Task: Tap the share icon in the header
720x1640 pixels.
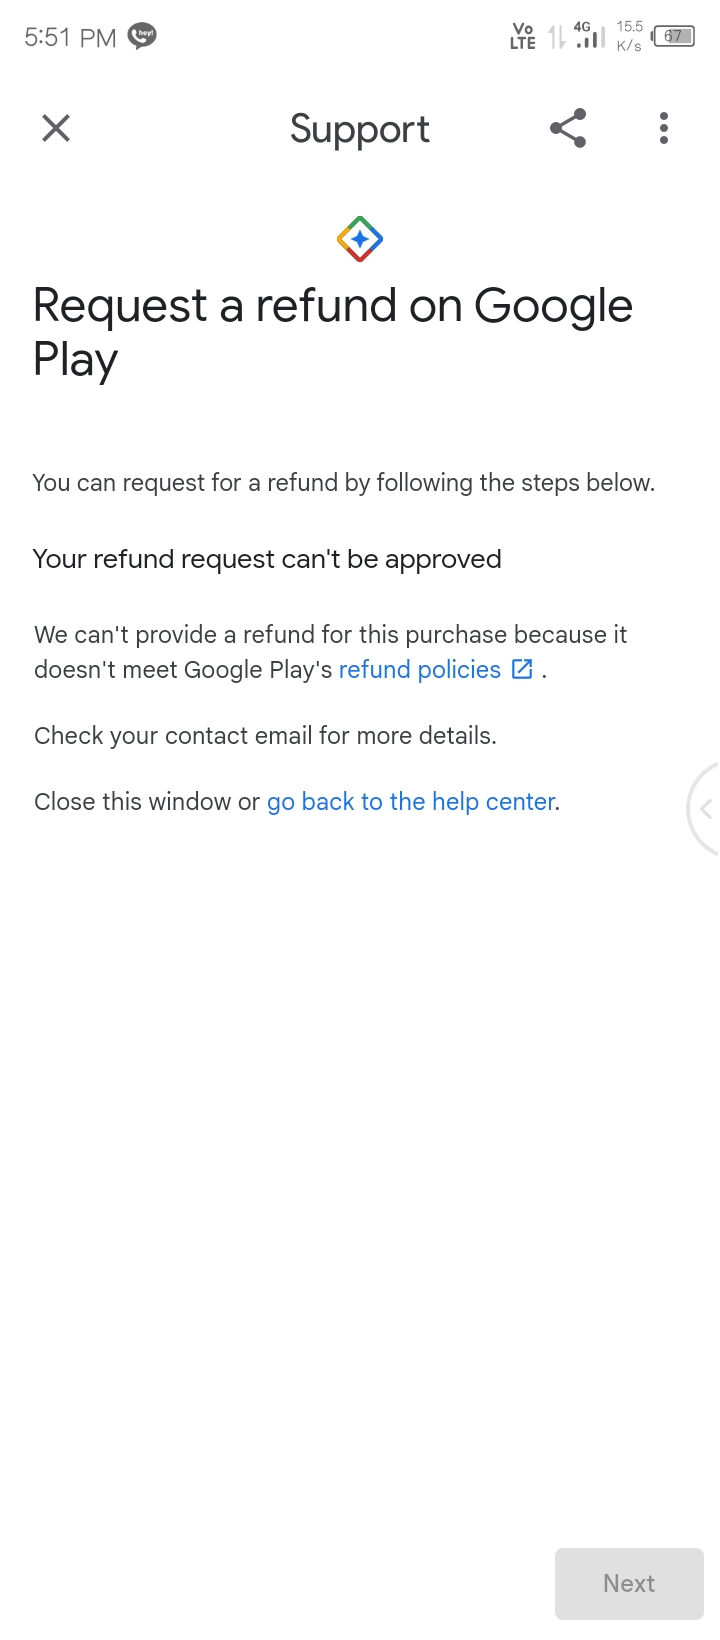Action: pyautogui.click(x=568, y=128)
